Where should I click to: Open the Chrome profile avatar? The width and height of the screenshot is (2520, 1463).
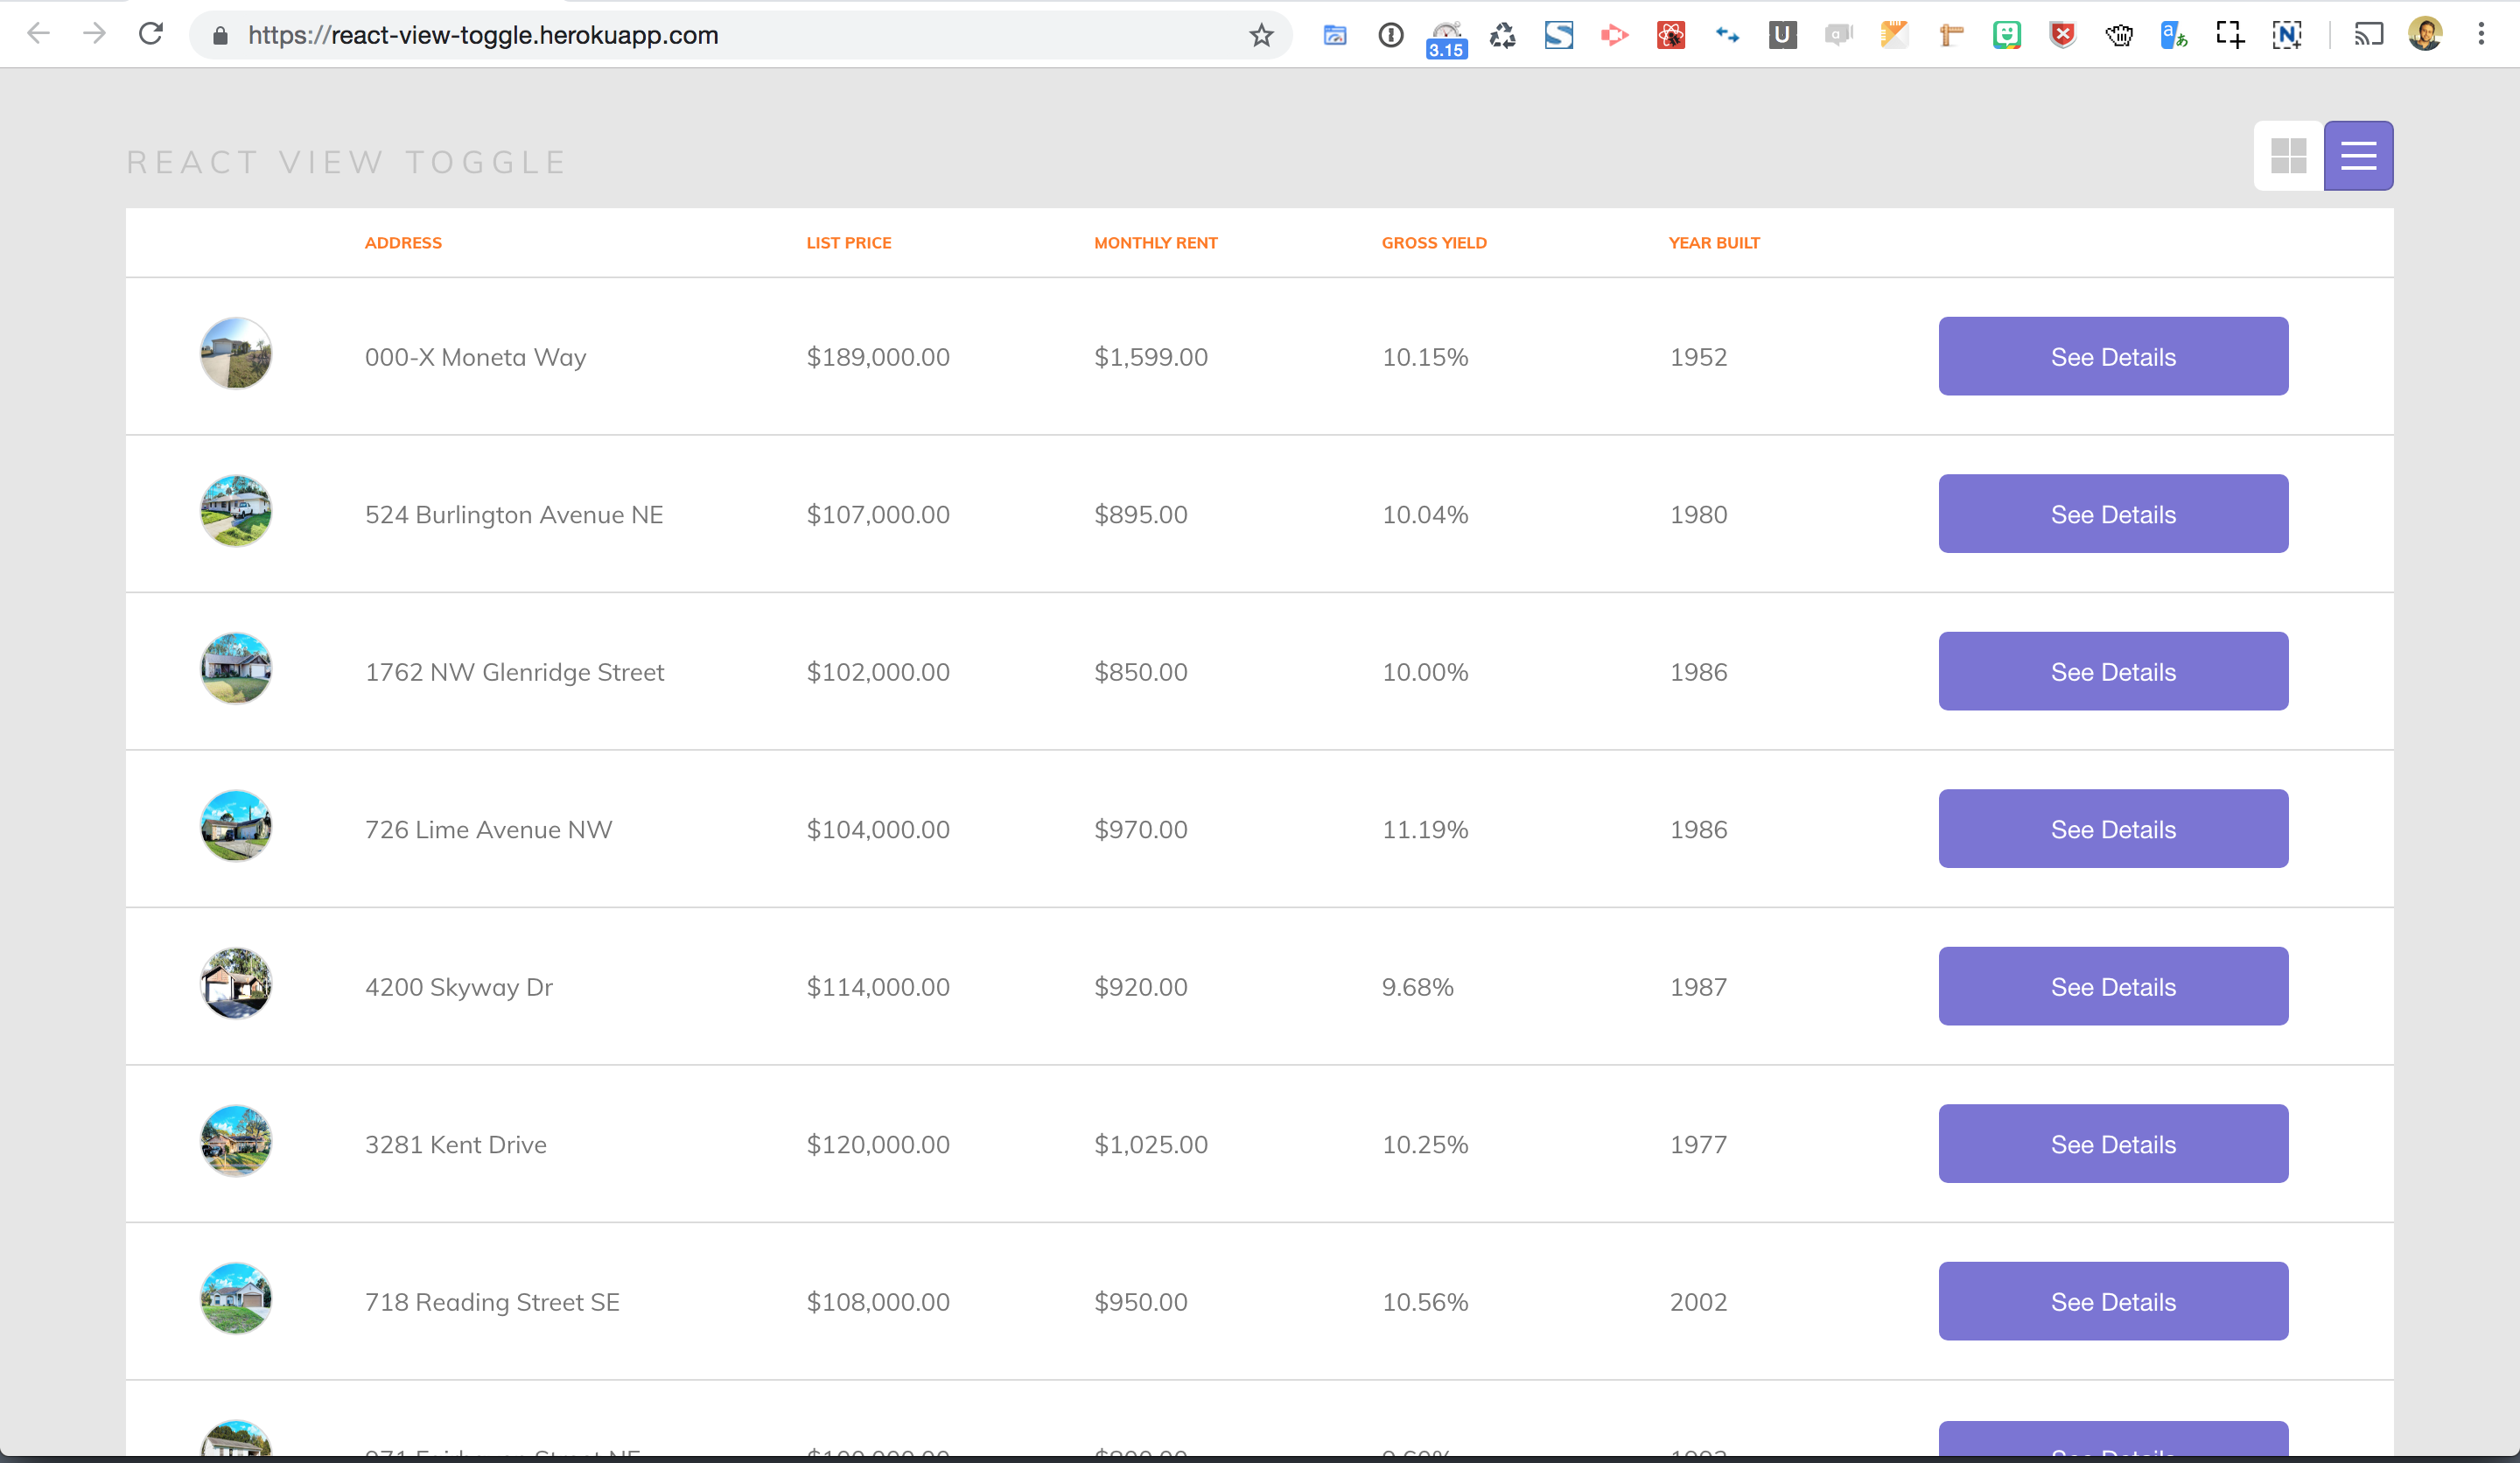pos(2425,35)
